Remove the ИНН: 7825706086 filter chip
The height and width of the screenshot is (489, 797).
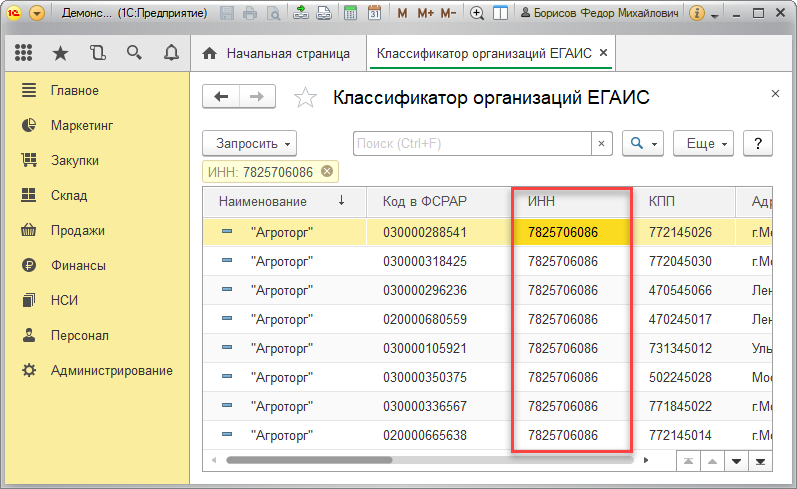(327, 172)
